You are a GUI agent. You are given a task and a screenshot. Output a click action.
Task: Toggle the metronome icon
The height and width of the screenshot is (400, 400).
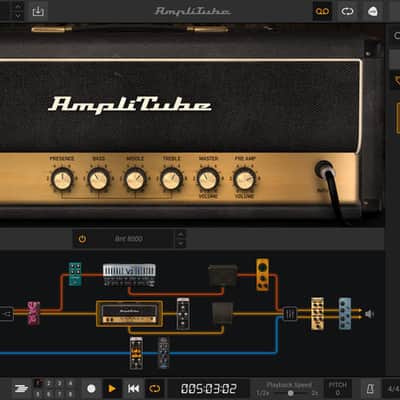click(x=370, y=389)
